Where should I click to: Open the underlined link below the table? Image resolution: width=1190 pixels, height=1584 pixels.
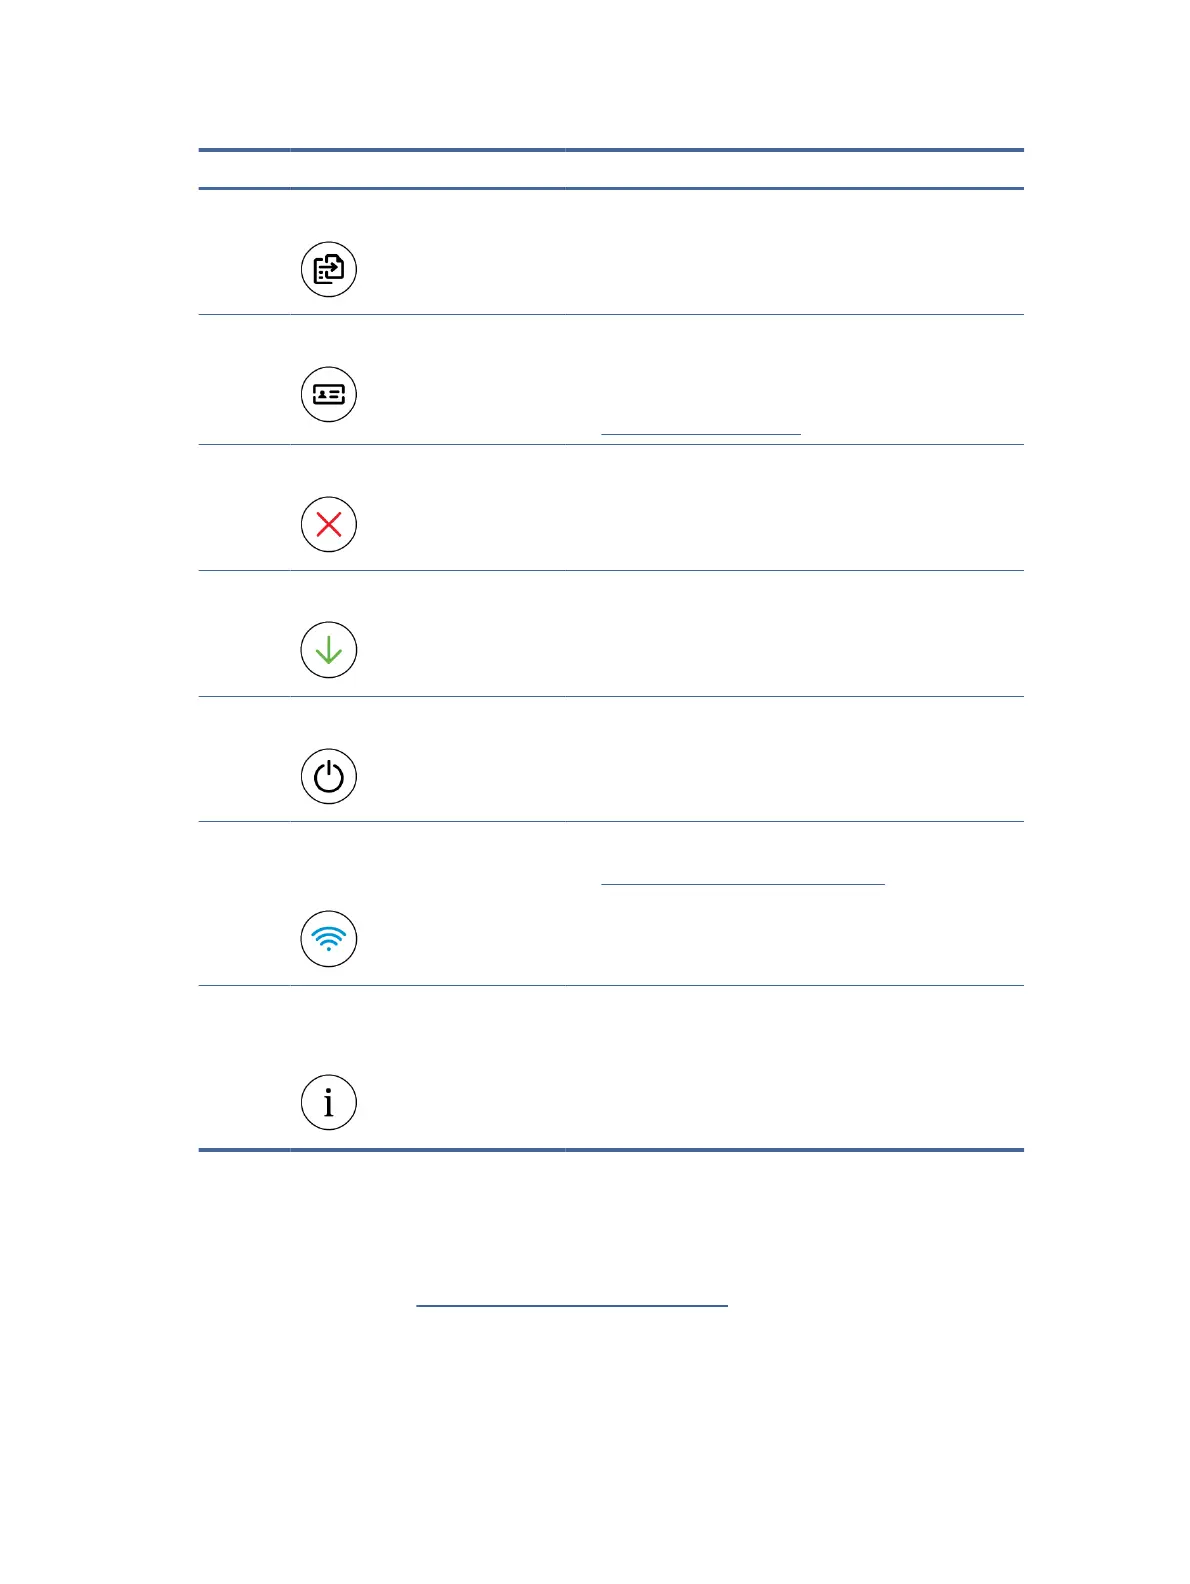[571, 1300]
